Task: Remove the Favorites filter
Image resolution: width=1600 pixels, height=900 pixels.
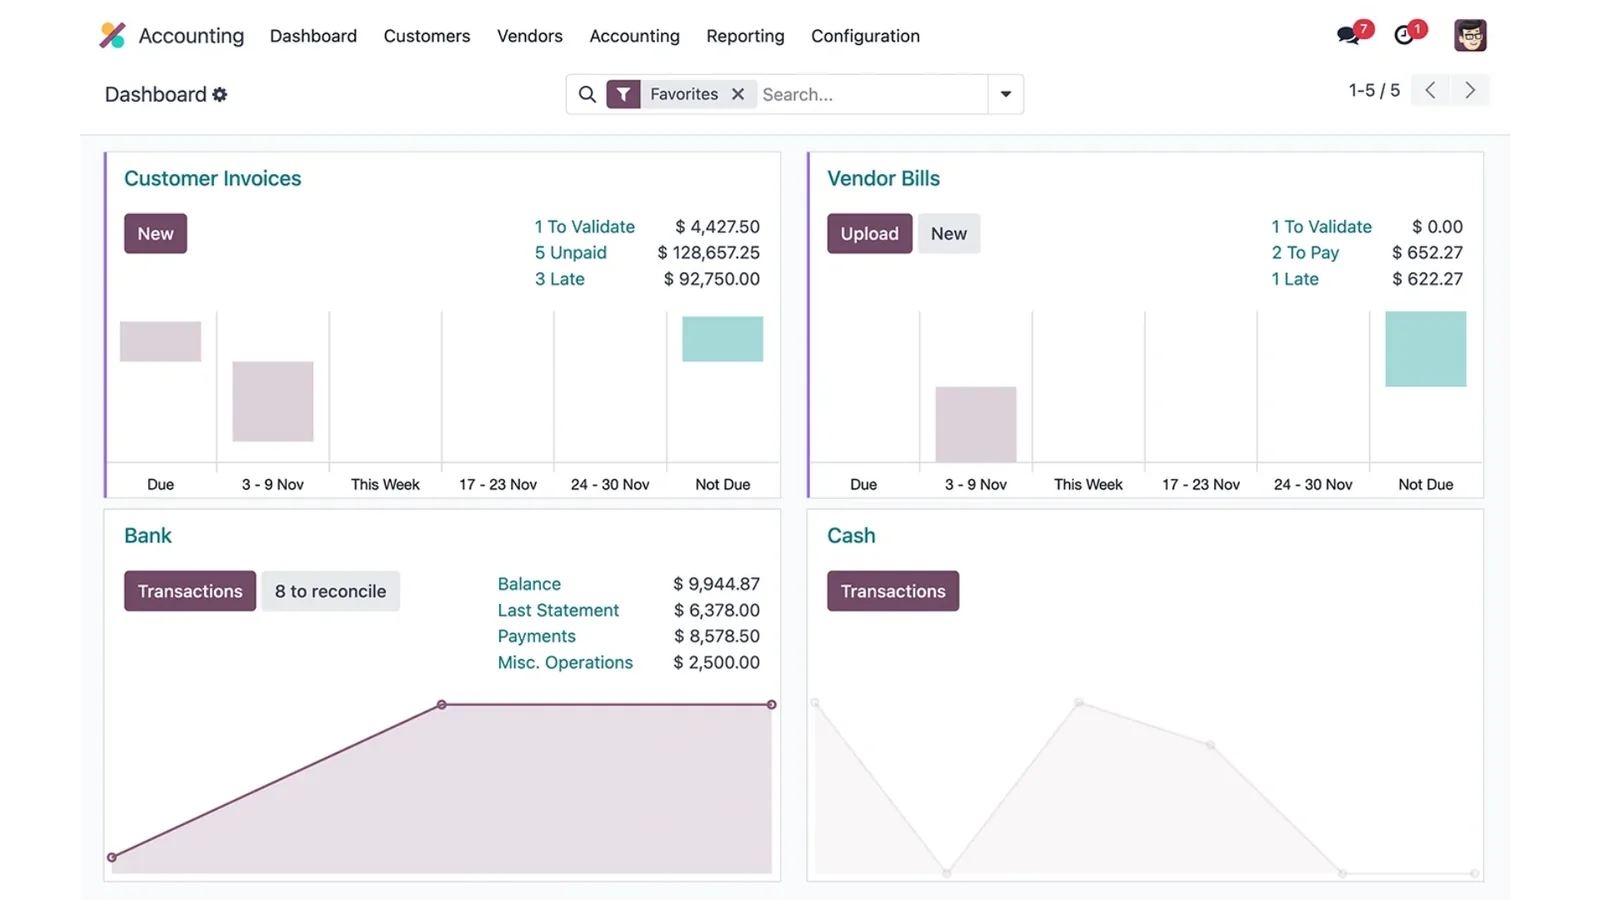Action: point(738,94)
